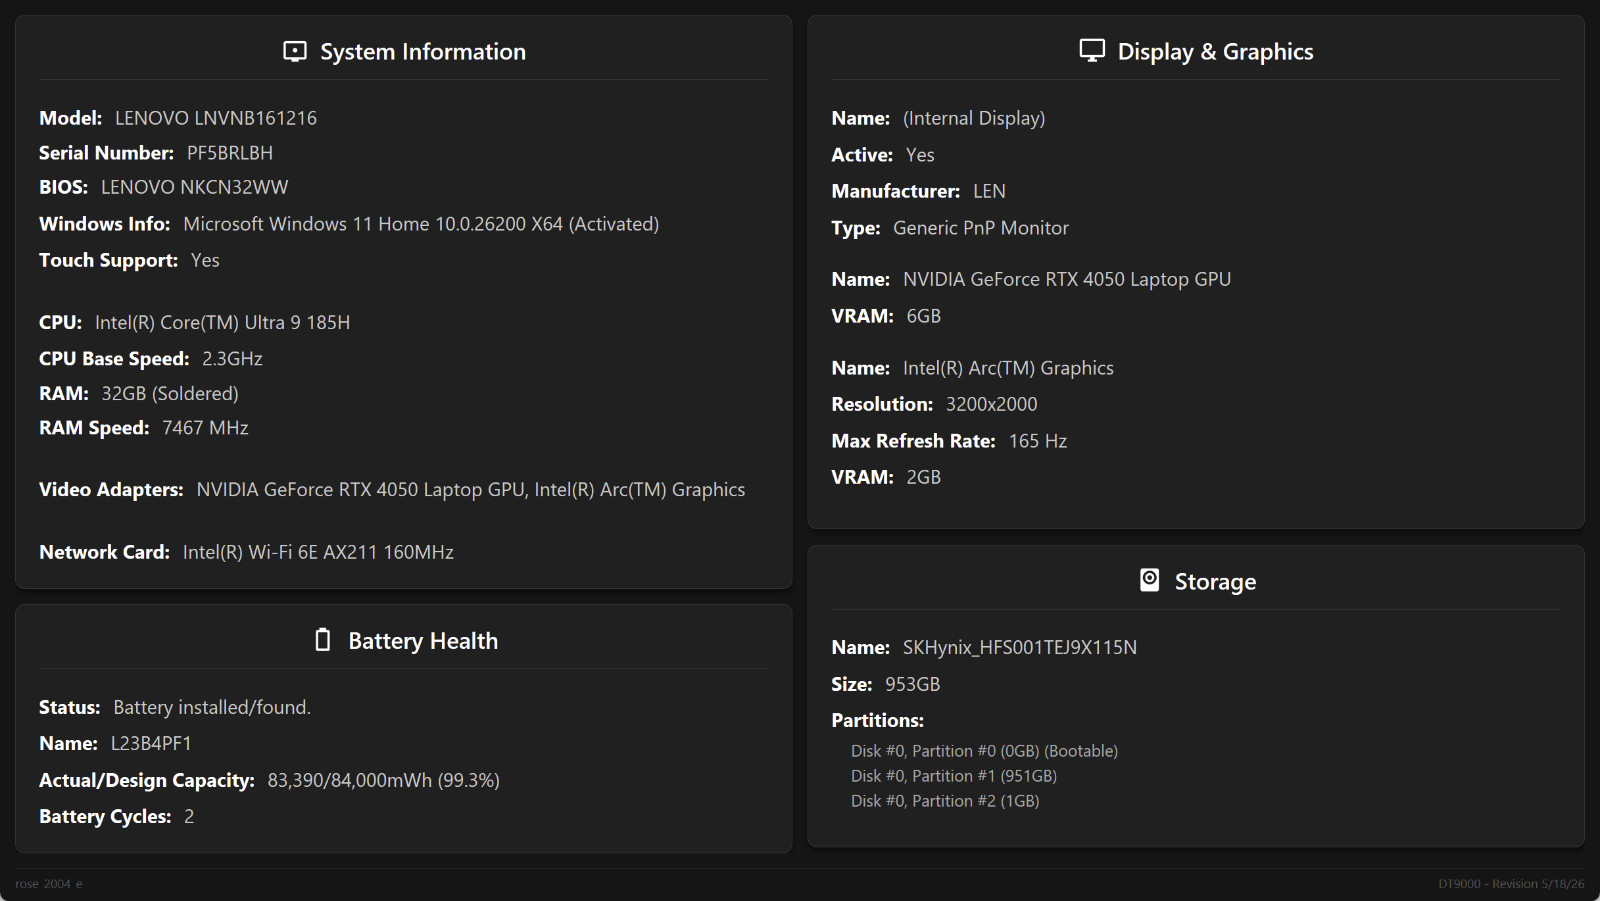The height and width of the screenshot is (901, 1600).
Task: Click the Active Yes value
Action: pos(920,155)
